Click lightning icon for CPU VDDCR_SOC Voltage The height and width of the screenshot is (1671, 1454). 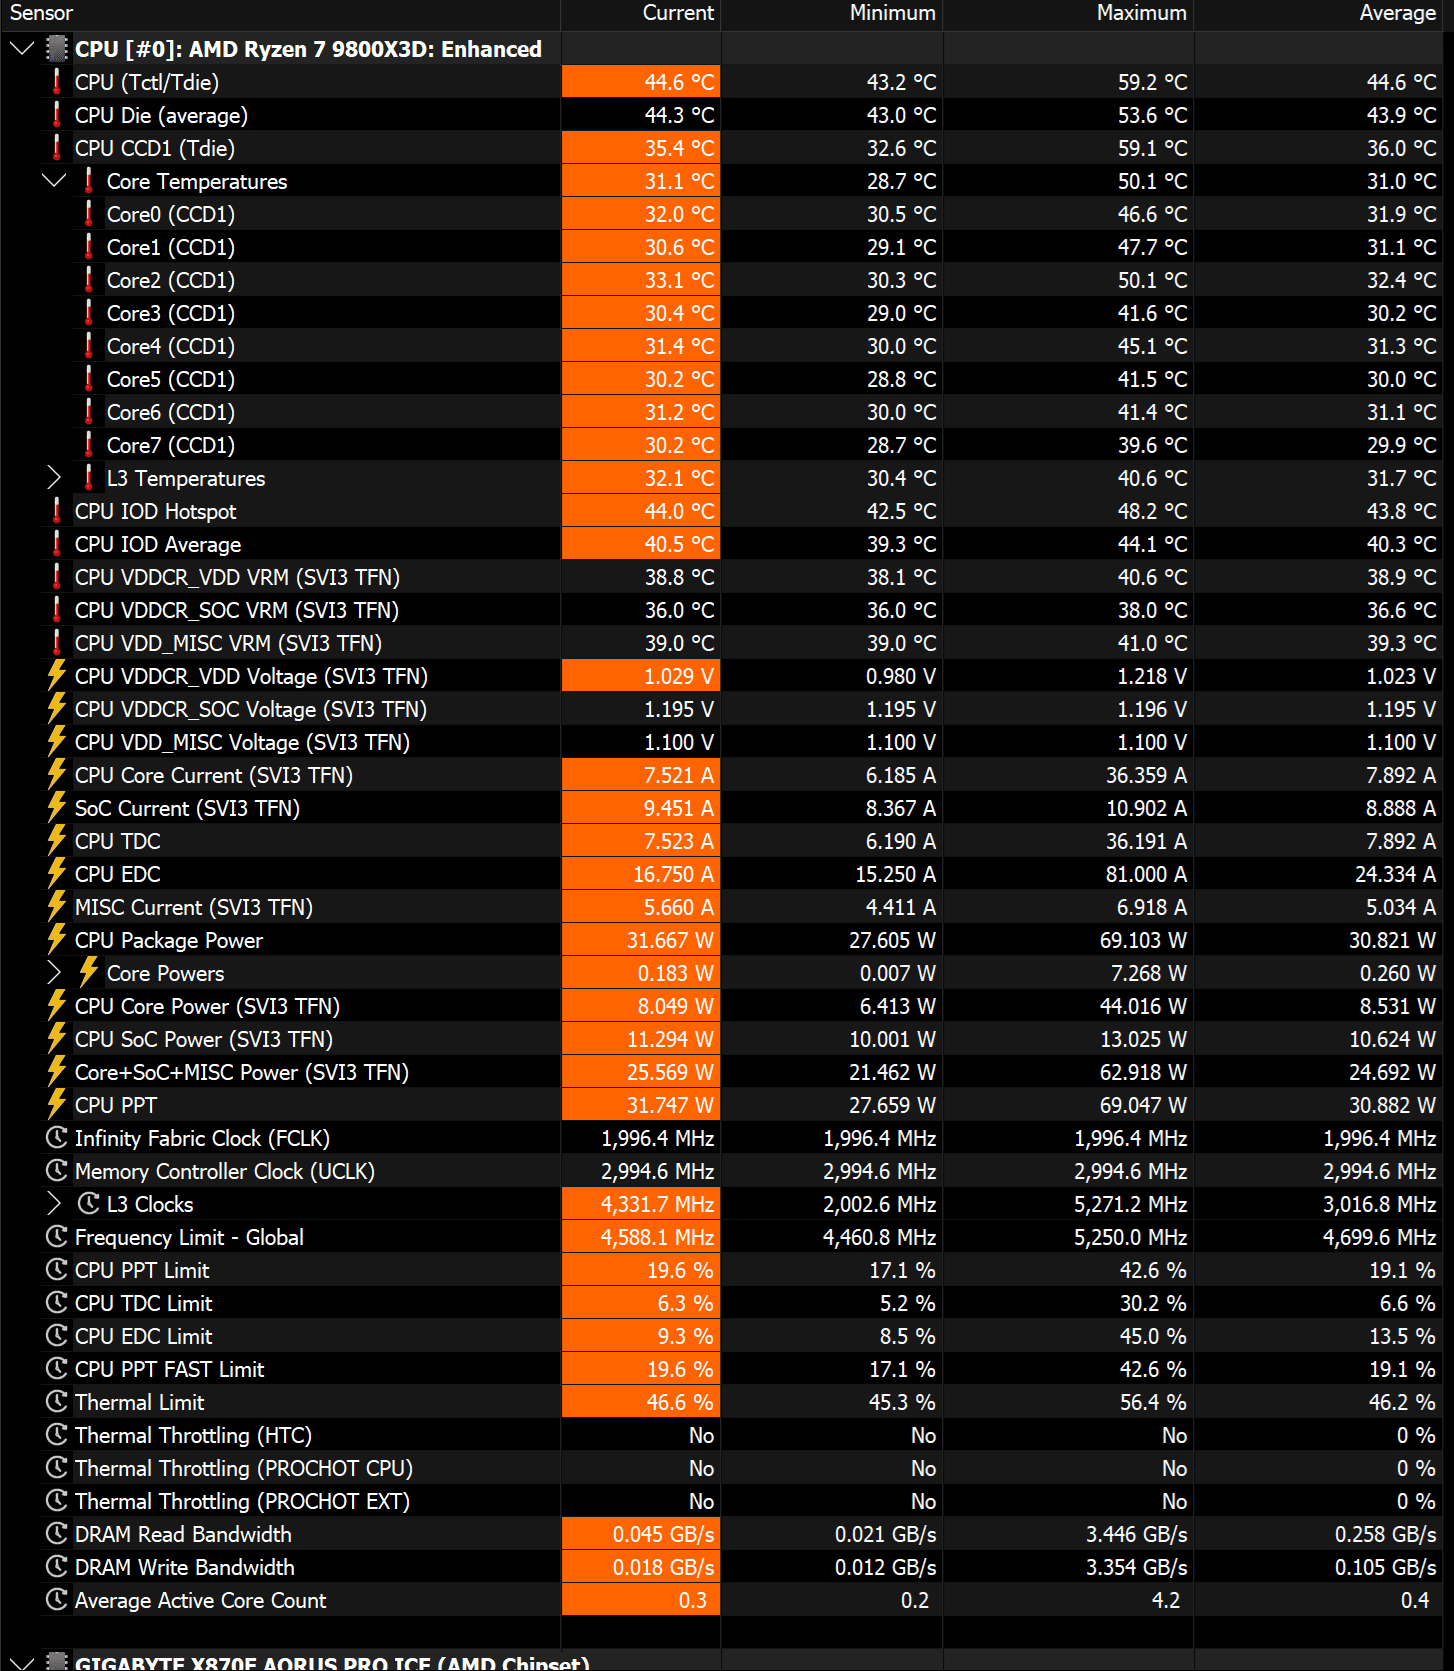click(x=57, y=709)
